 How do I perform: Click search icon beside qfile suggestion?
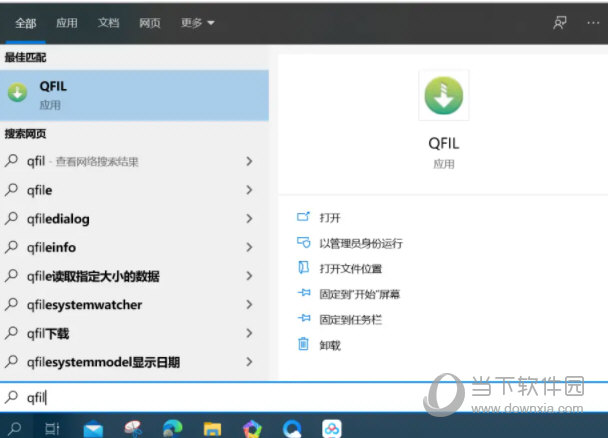[x=12, y=190]
